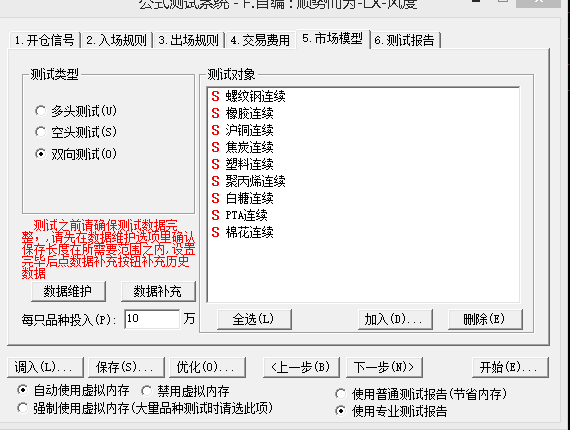Click the S icon beside 棉花连续

(216, 232)
